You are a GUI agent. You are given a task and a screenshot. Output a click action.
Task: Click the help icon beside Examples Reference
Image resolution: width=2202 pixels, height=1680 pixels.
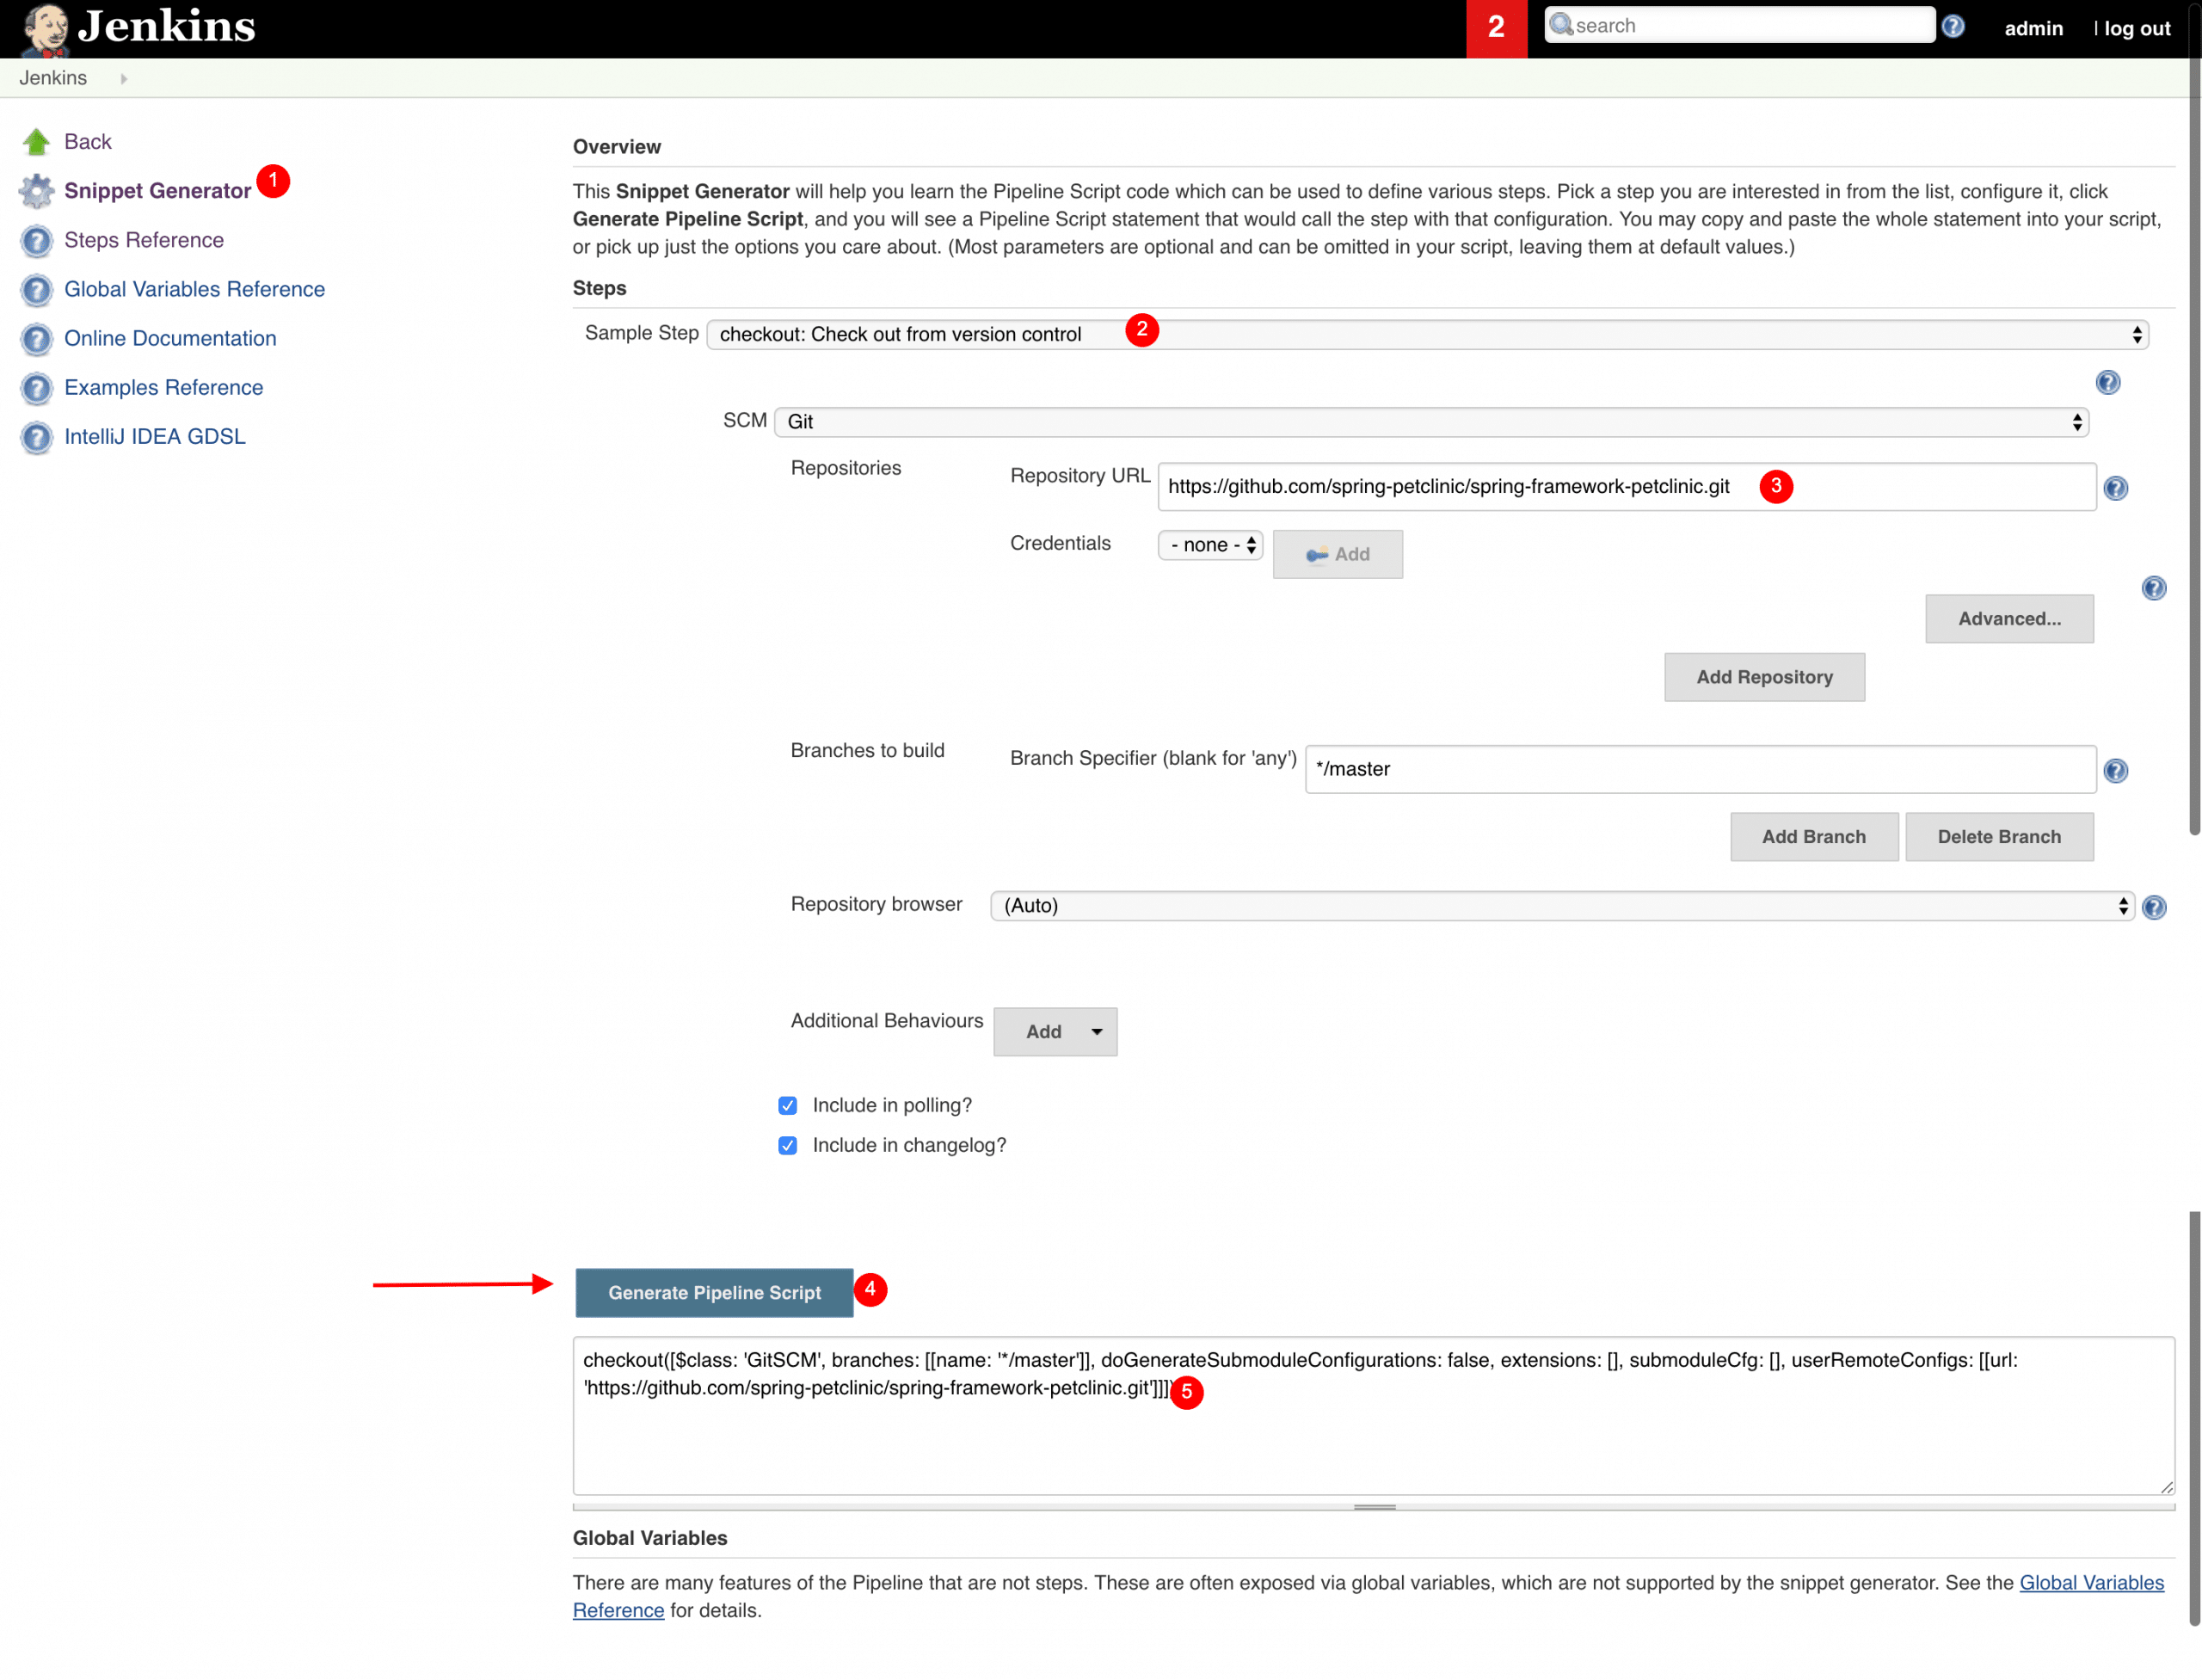point(37,389)
